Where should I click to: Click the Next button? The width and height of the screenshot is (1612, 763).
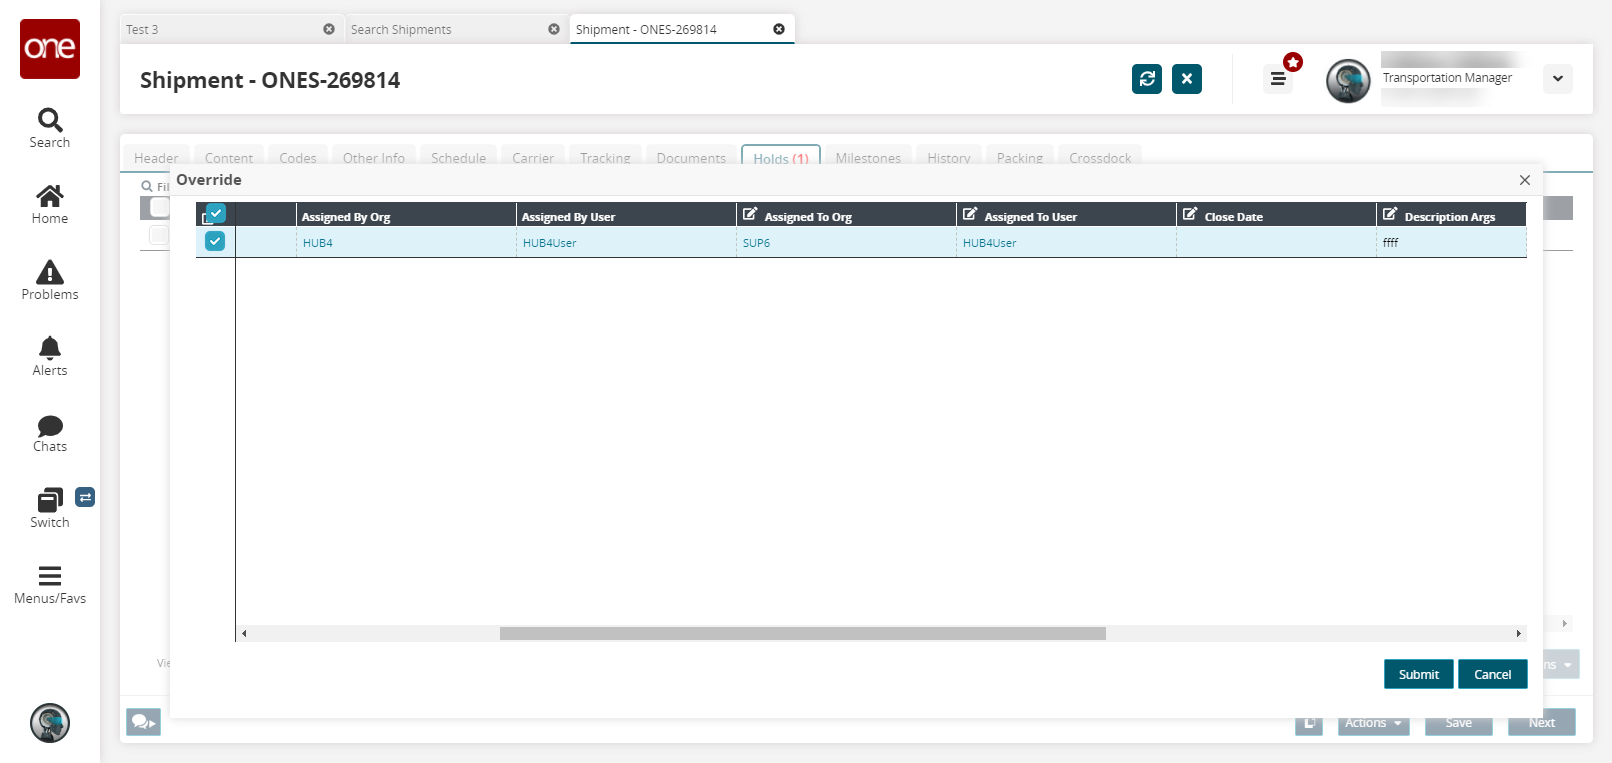[x=1542, y=723]
